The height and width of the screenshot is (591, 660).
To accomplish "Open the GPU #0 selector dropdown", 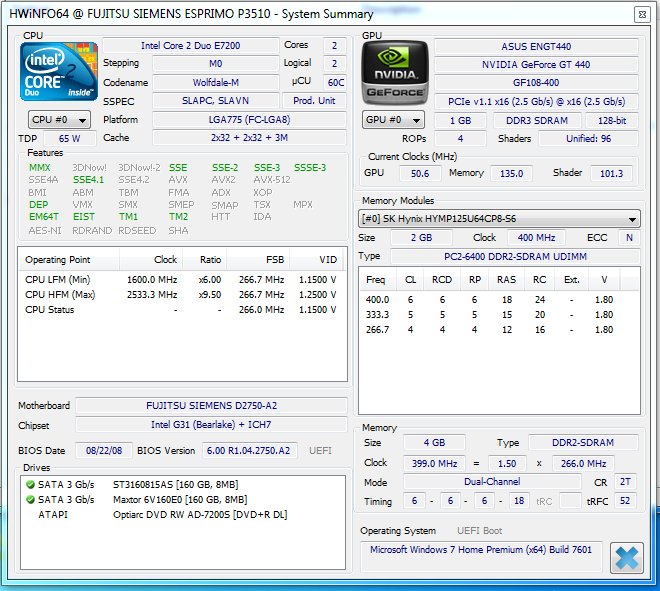I will (x=393, y=120).
